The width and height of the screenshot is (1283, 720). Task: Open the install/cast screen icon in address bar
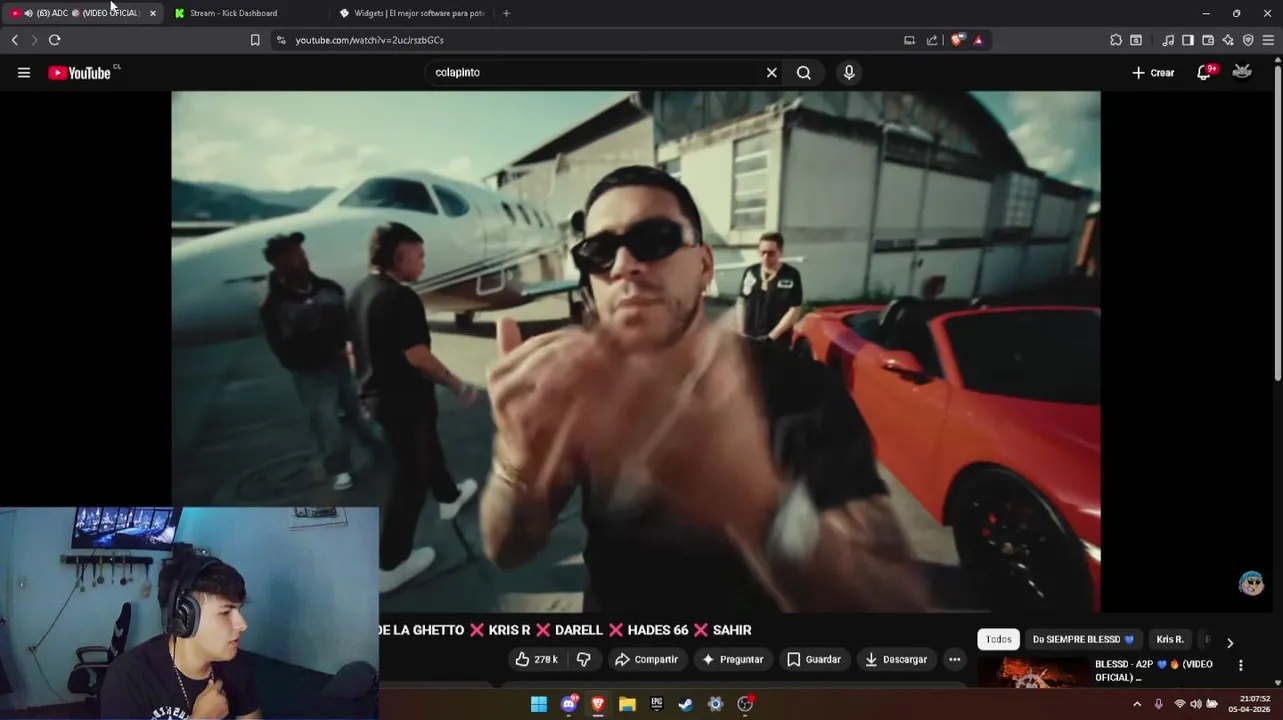click(x=909, y=40)
